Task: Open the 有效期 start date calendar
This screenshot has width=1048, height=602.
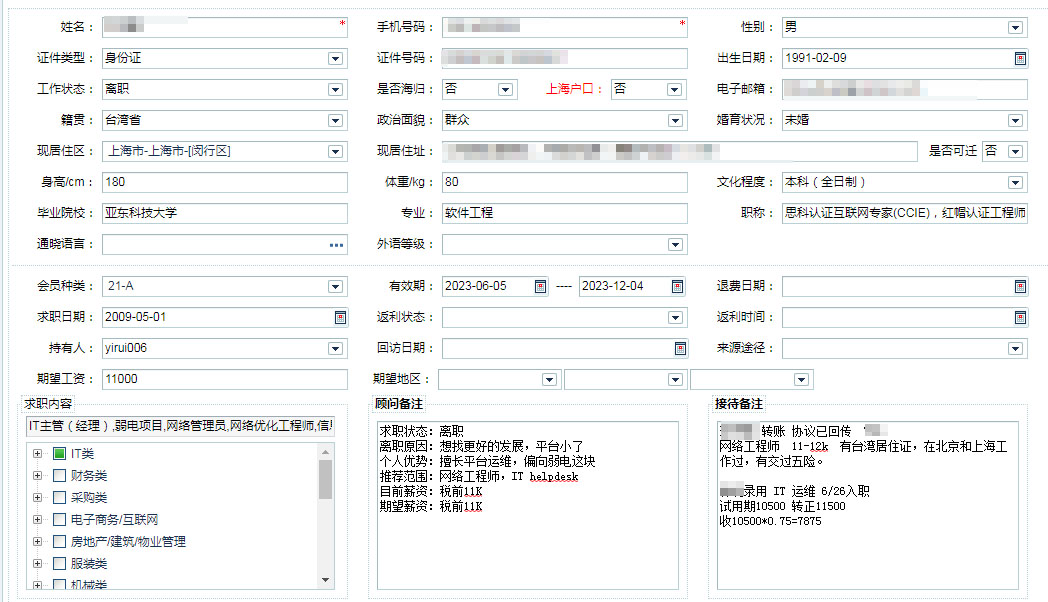Action: point(540,287)
